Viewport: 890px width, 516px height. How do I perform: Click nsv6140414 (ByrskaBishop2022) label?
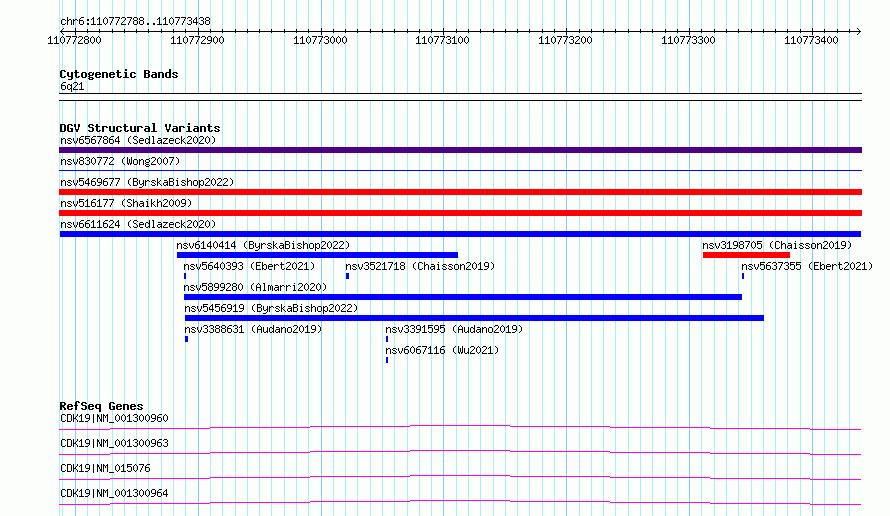click(263, 245)
